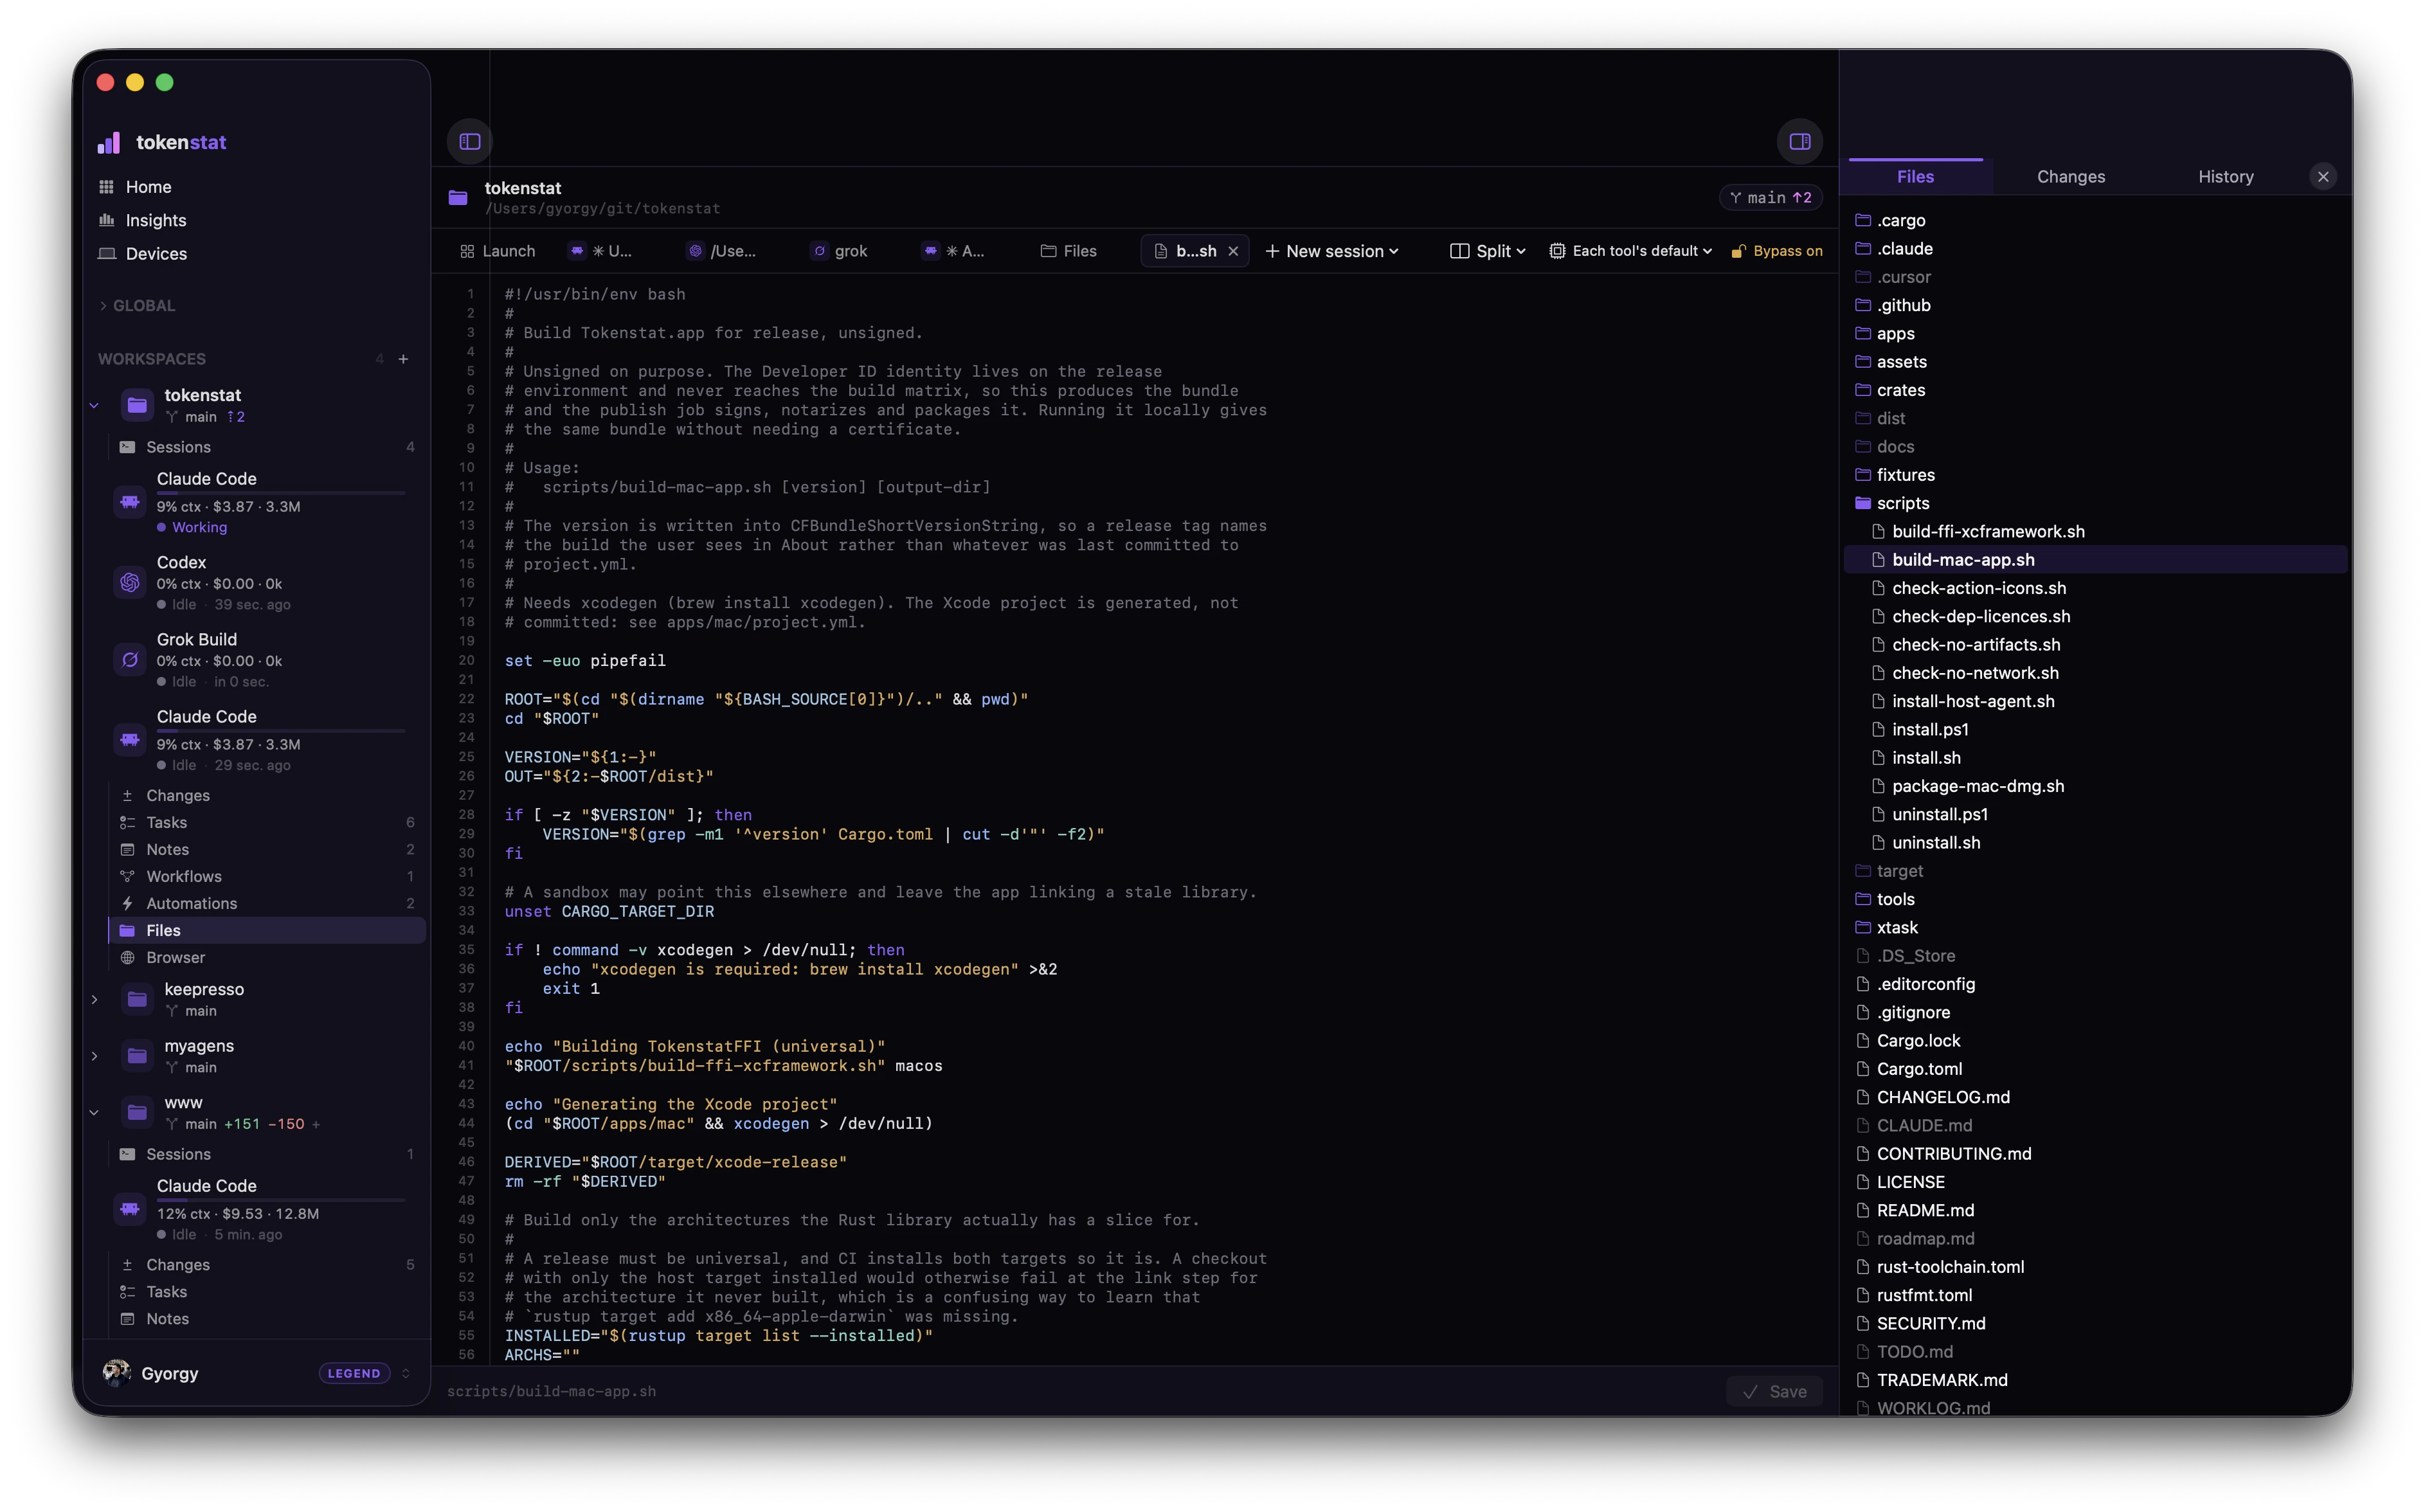Viewport: 2425px width, 1512px height.
Task: Open the New session dropdown
Action: 1331,251
